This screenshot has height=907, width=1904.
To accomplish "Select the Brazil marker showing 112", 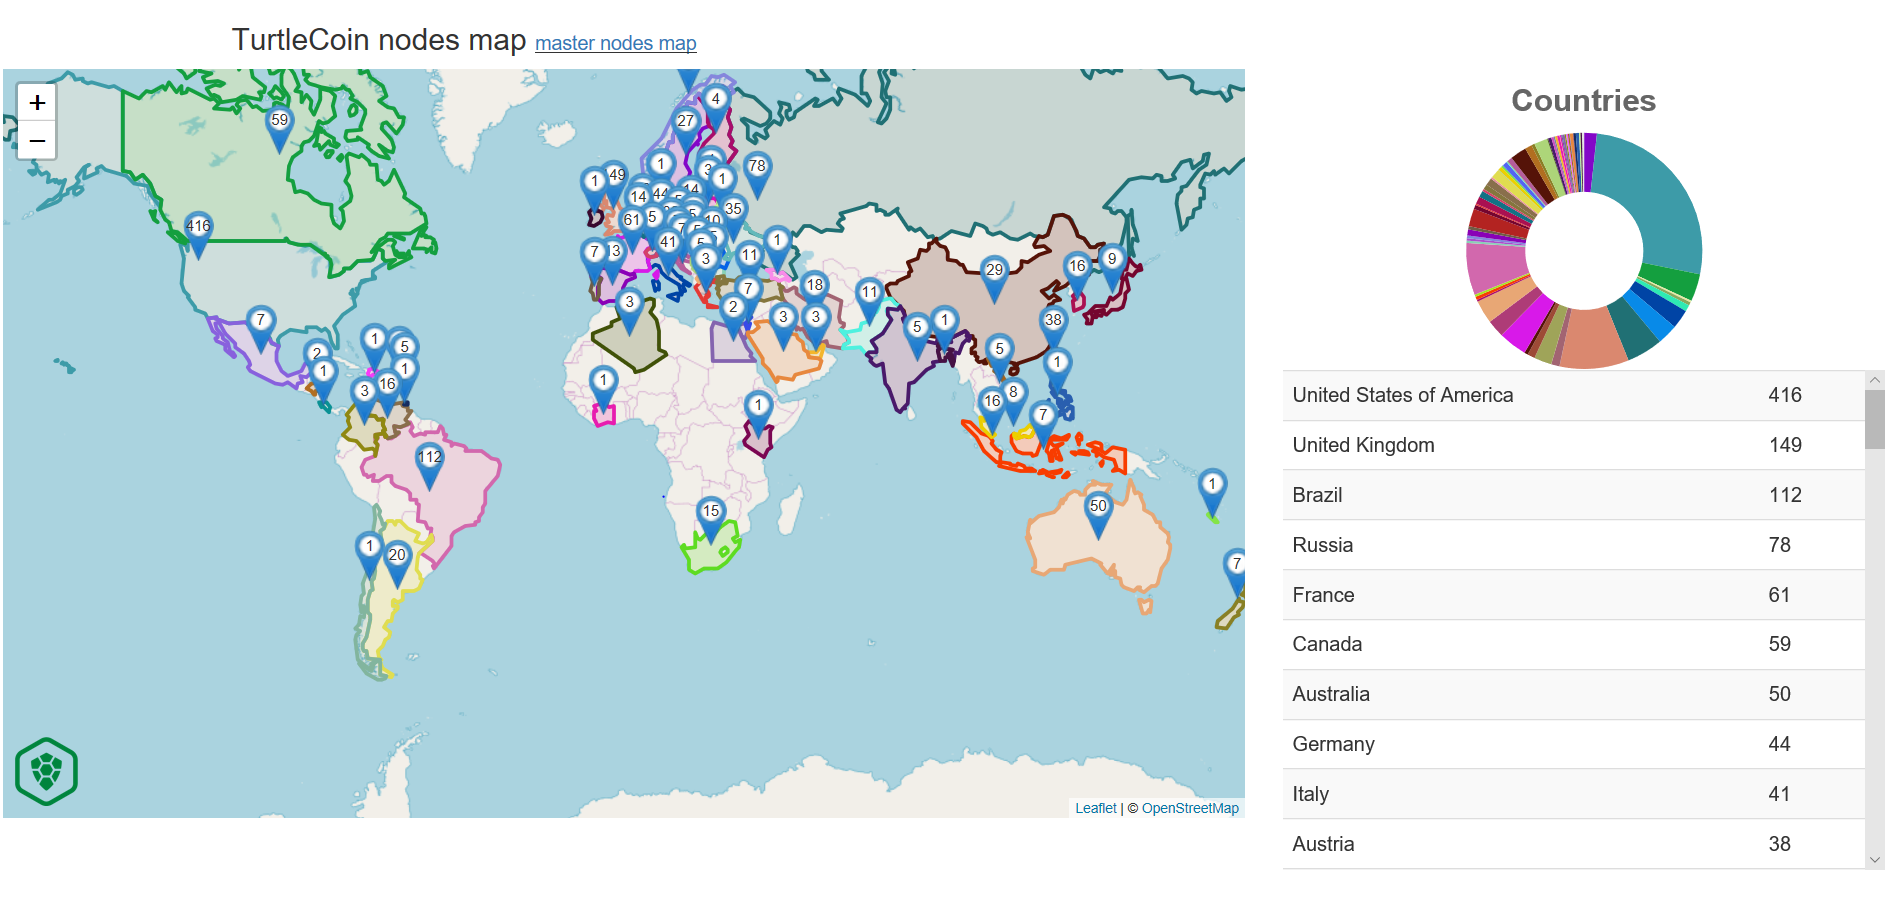I will pyautogui.click(x=429, y=465).
